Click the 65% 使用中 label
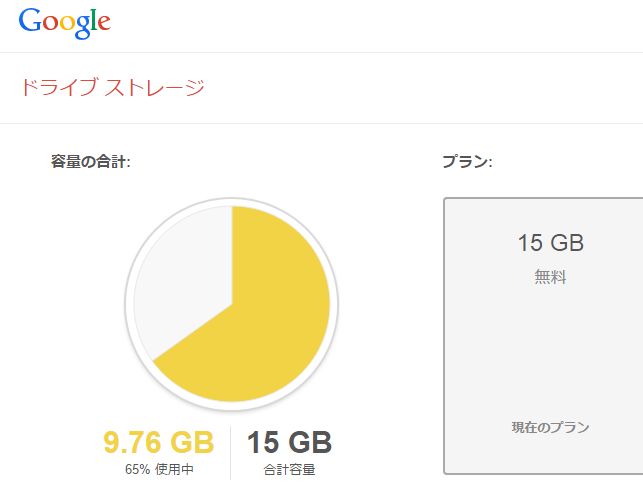The width and height of the screenshot is (643, 491). coord(159,469)
